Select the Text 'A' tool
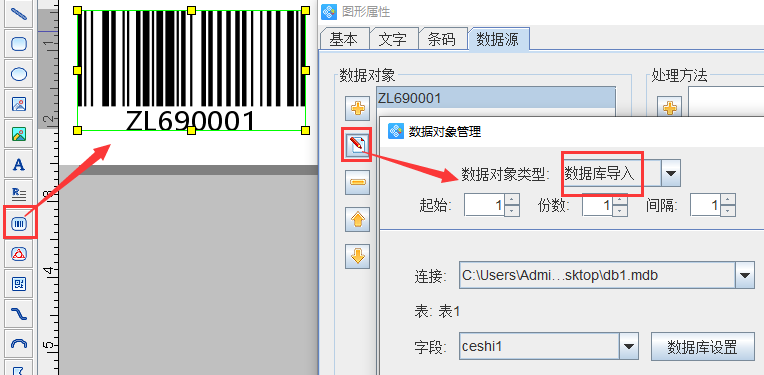 (x=19, y=164)
